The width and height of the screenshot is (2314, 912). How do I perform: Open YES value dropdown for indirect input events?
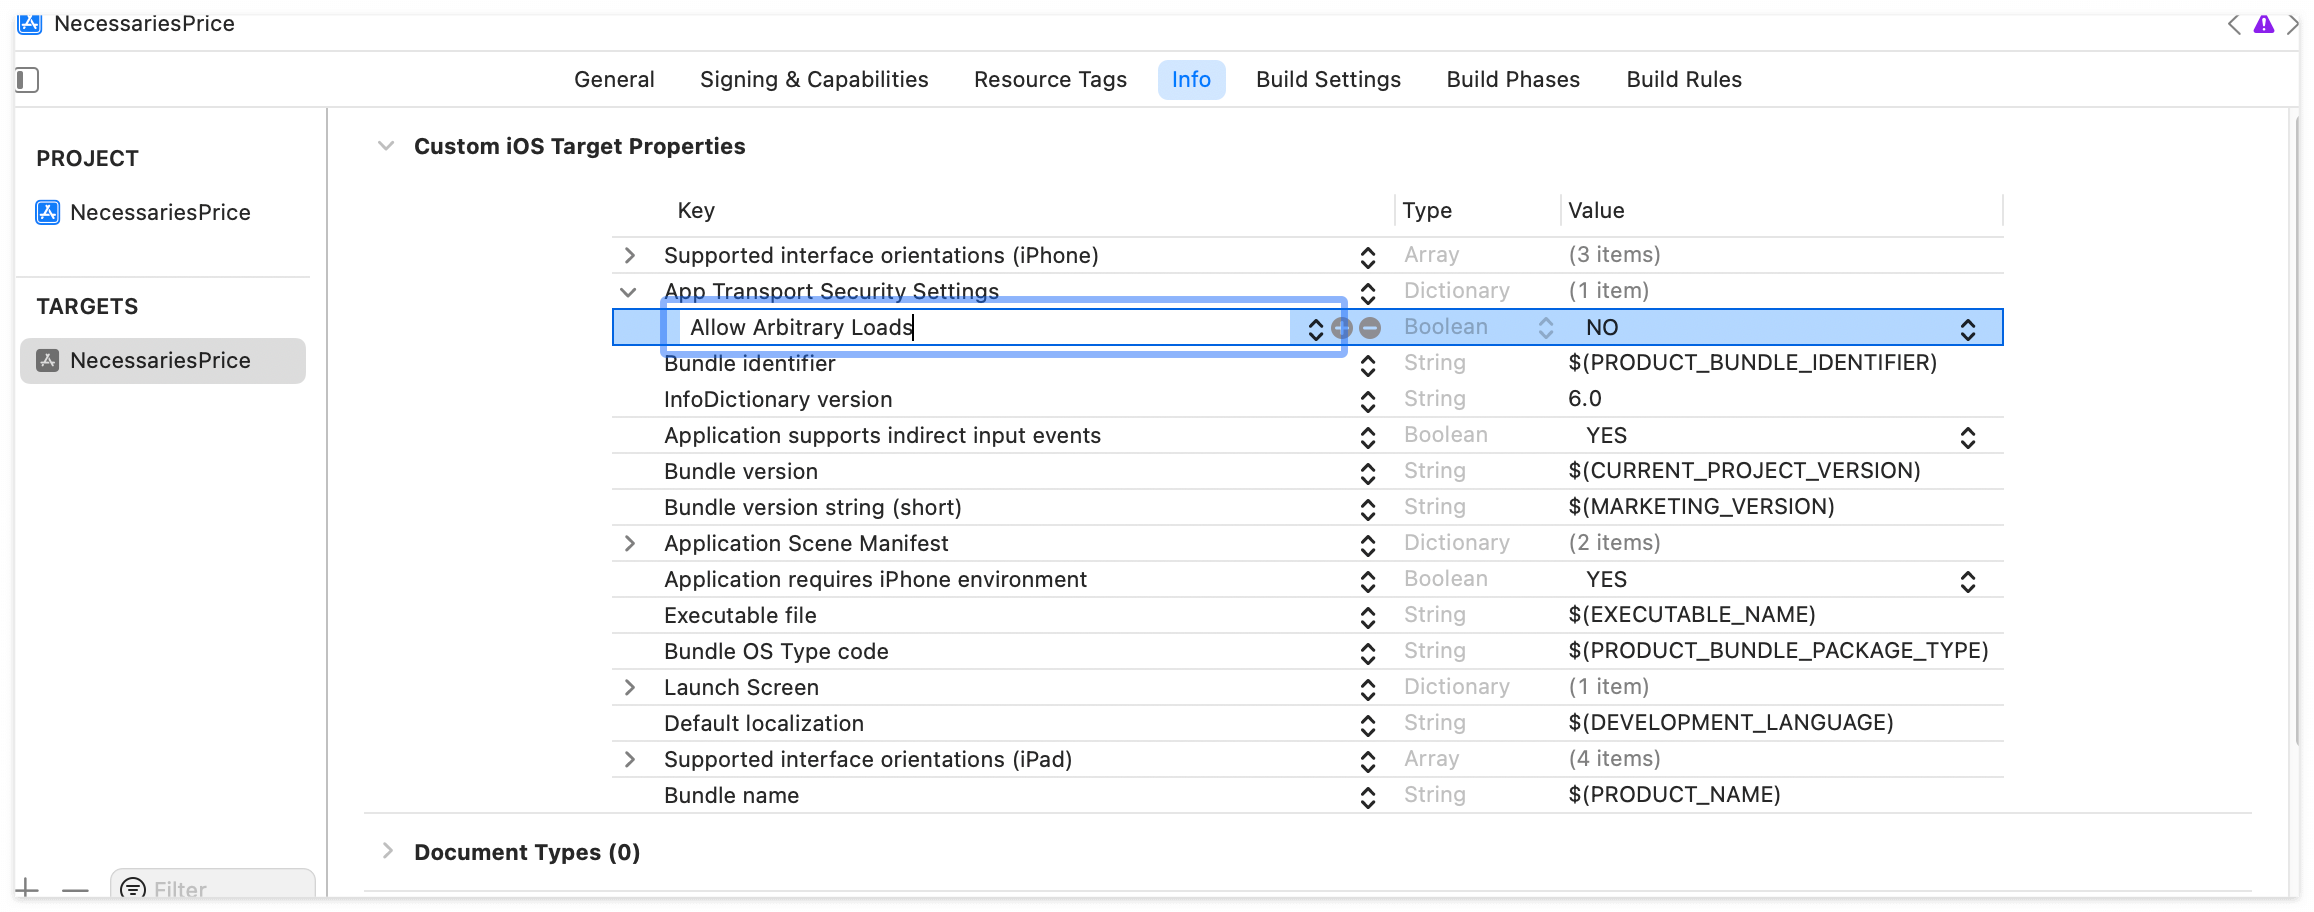tap(1968, 437)
